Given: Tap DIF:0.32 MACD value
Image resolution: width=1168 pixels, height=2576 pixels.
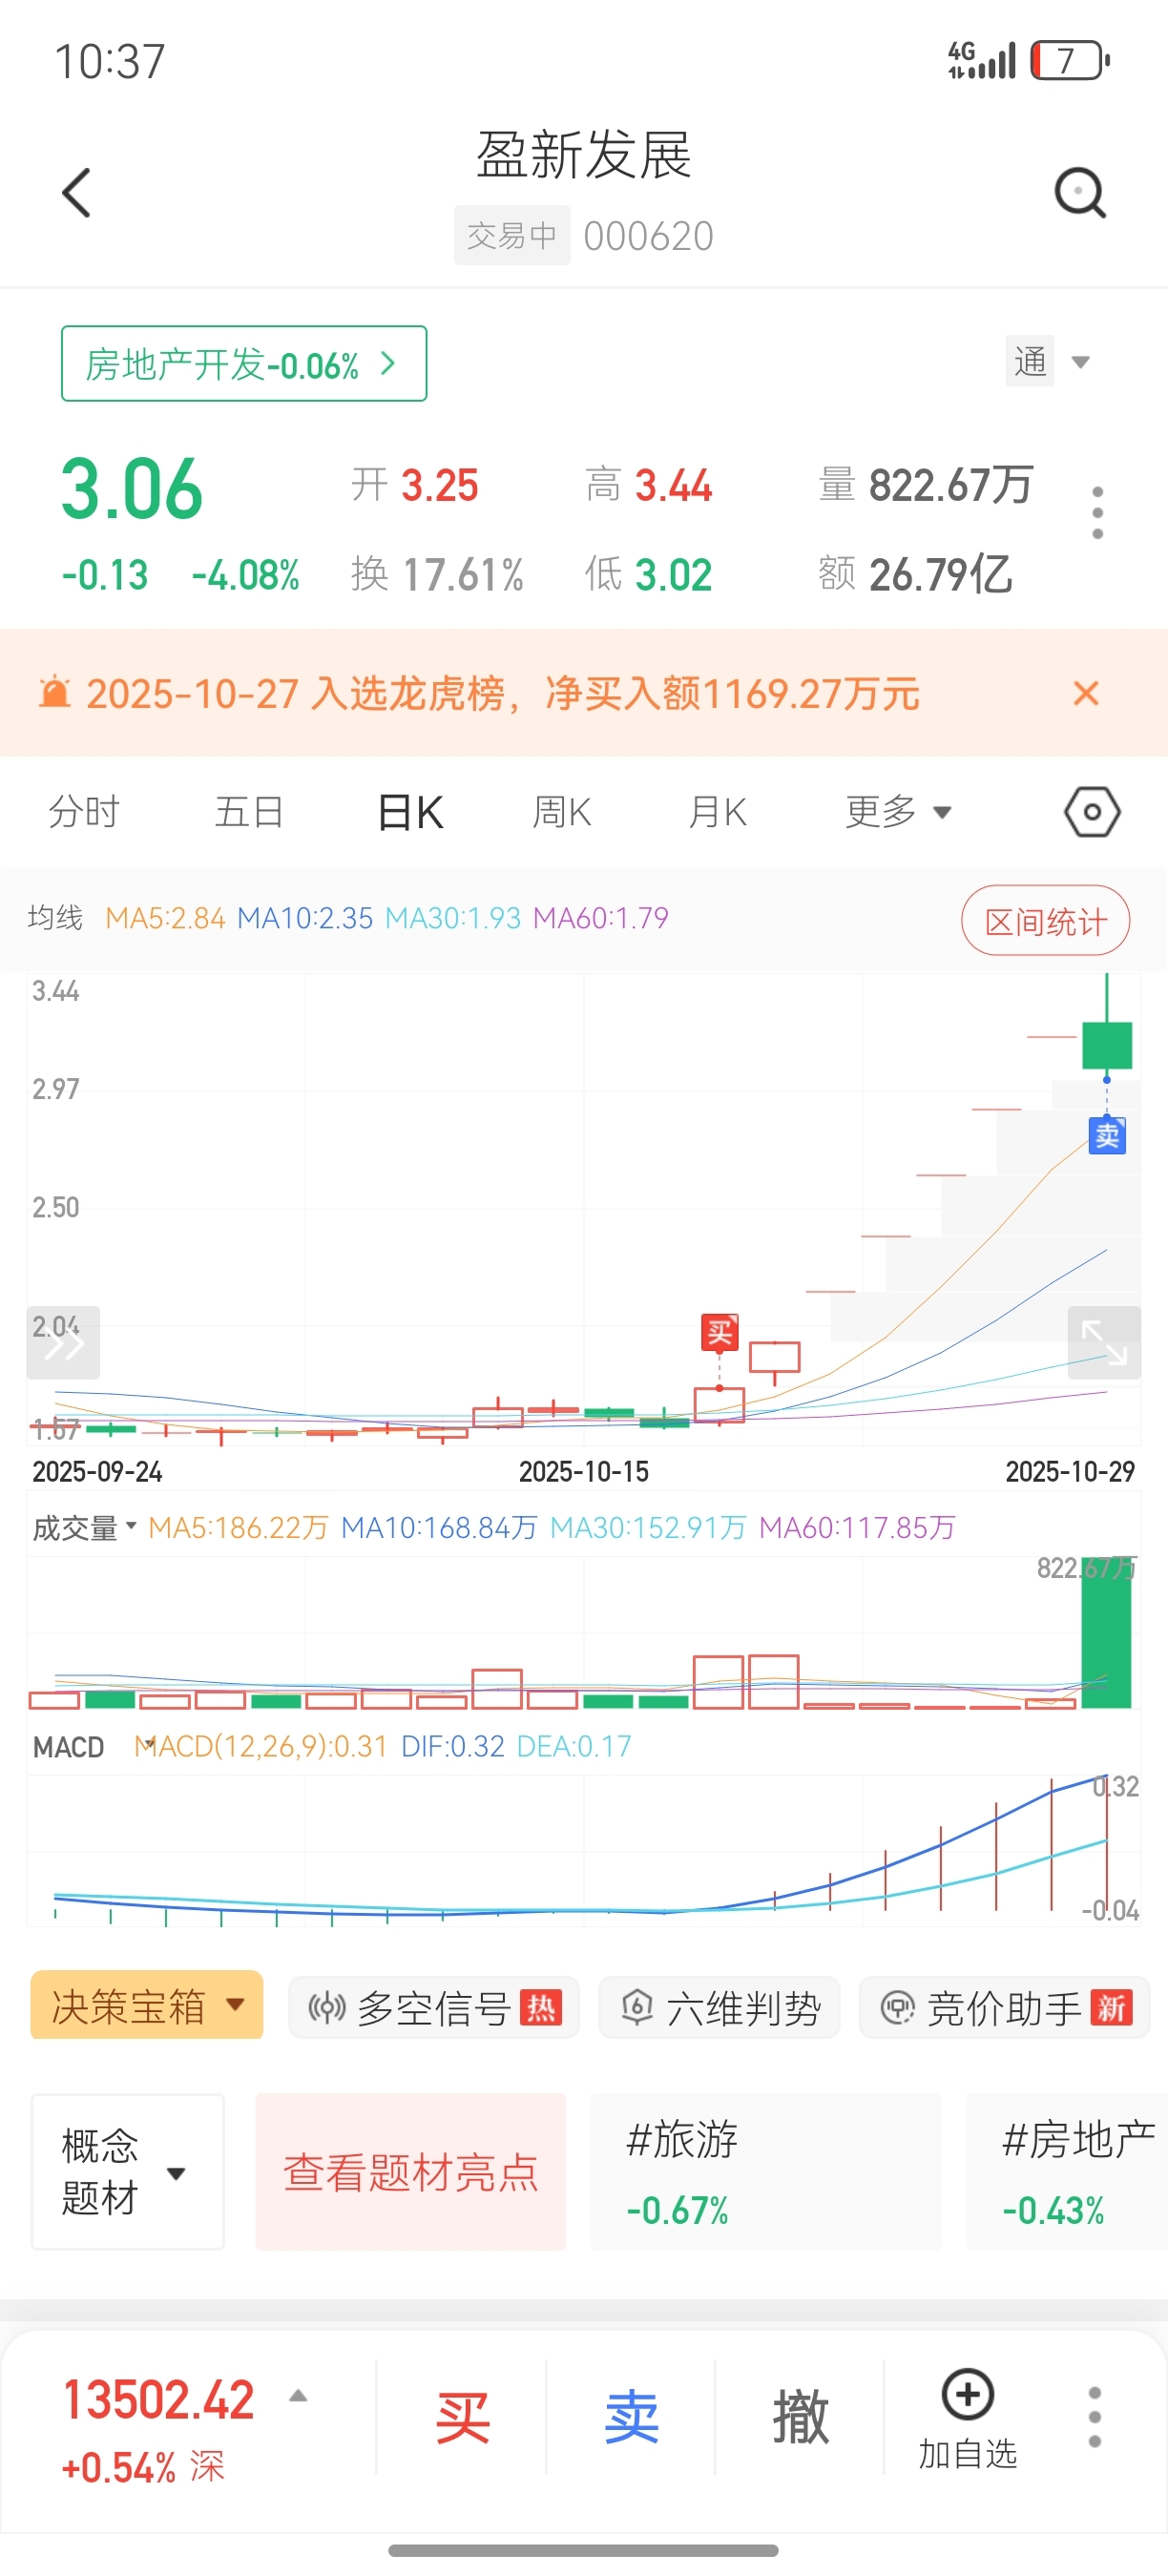Looking at the screenshot, I should tap(452, 1746).
